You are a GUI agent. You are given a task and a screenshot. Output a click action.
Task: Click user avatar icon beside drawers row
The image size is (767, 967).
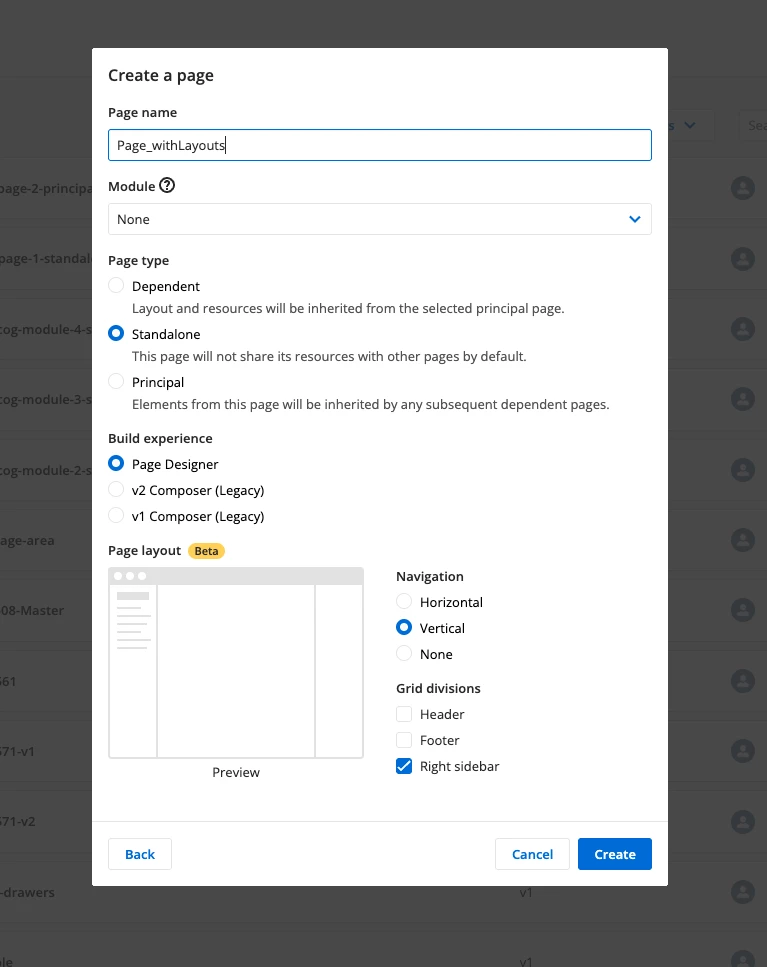[743, 892]
